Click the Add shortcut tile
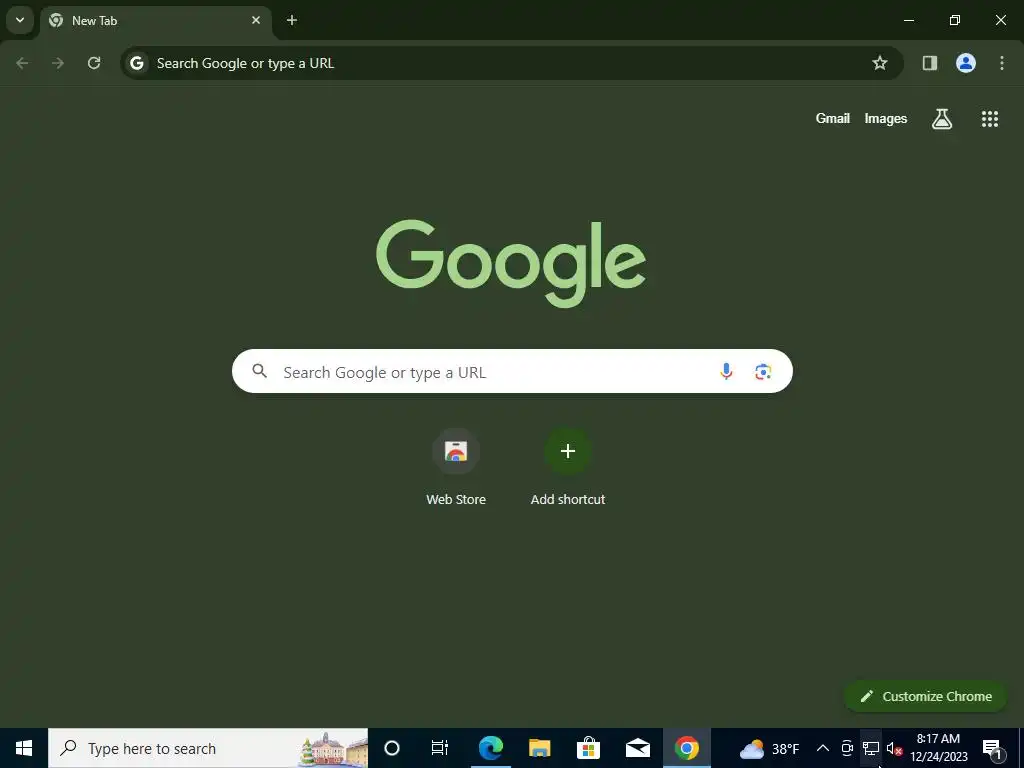Screen dimensions: 1024x768 pyautogui.click(x=568, y=467)
